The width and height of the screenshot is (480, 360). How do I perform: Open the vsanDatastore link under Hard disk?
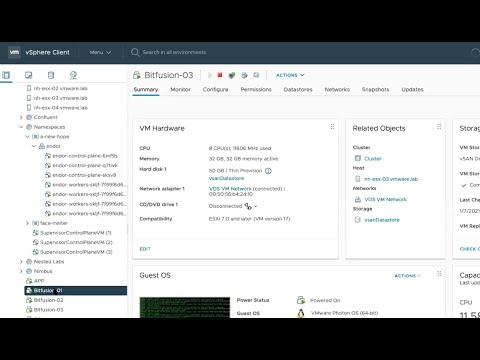point(226,178)
